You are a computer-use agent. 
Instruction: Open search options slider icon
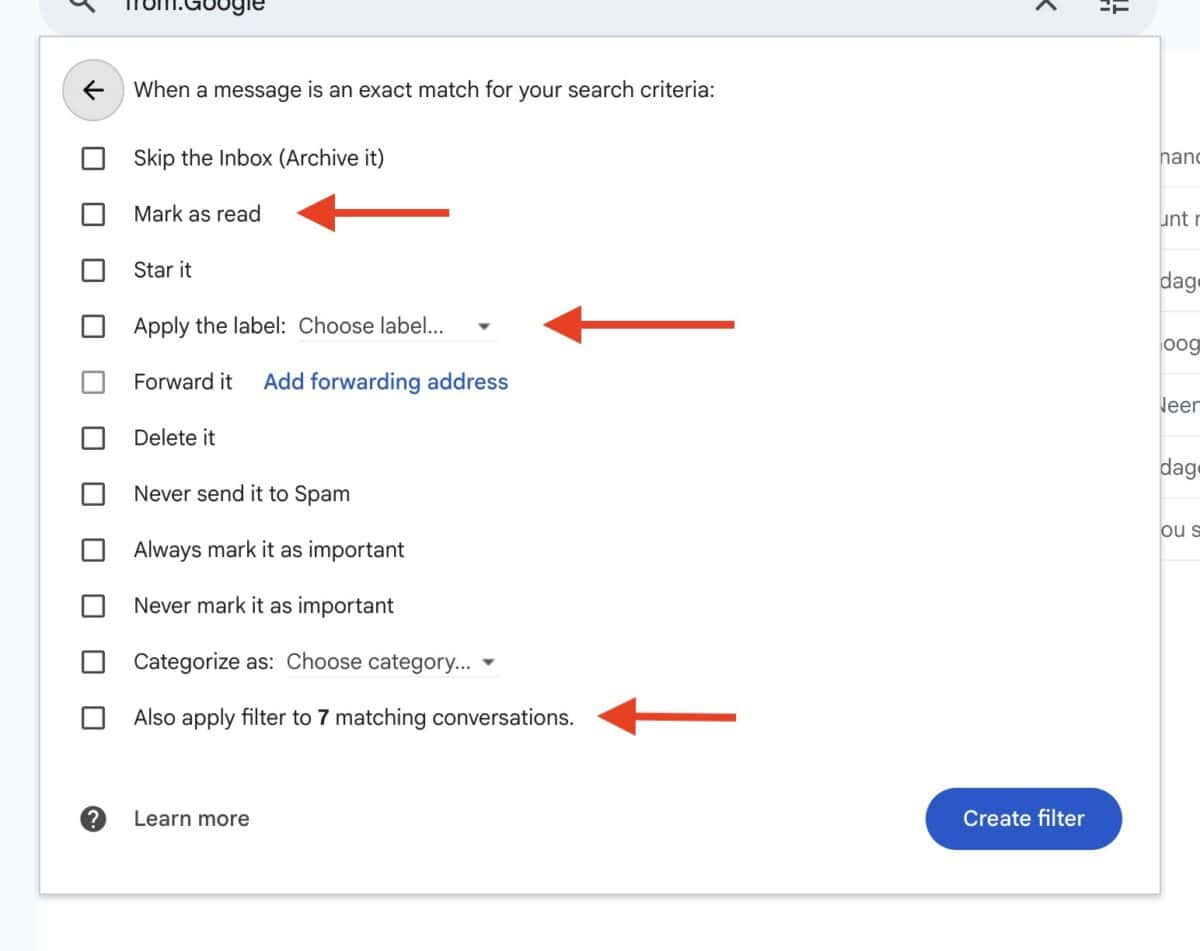[1113, 5]
